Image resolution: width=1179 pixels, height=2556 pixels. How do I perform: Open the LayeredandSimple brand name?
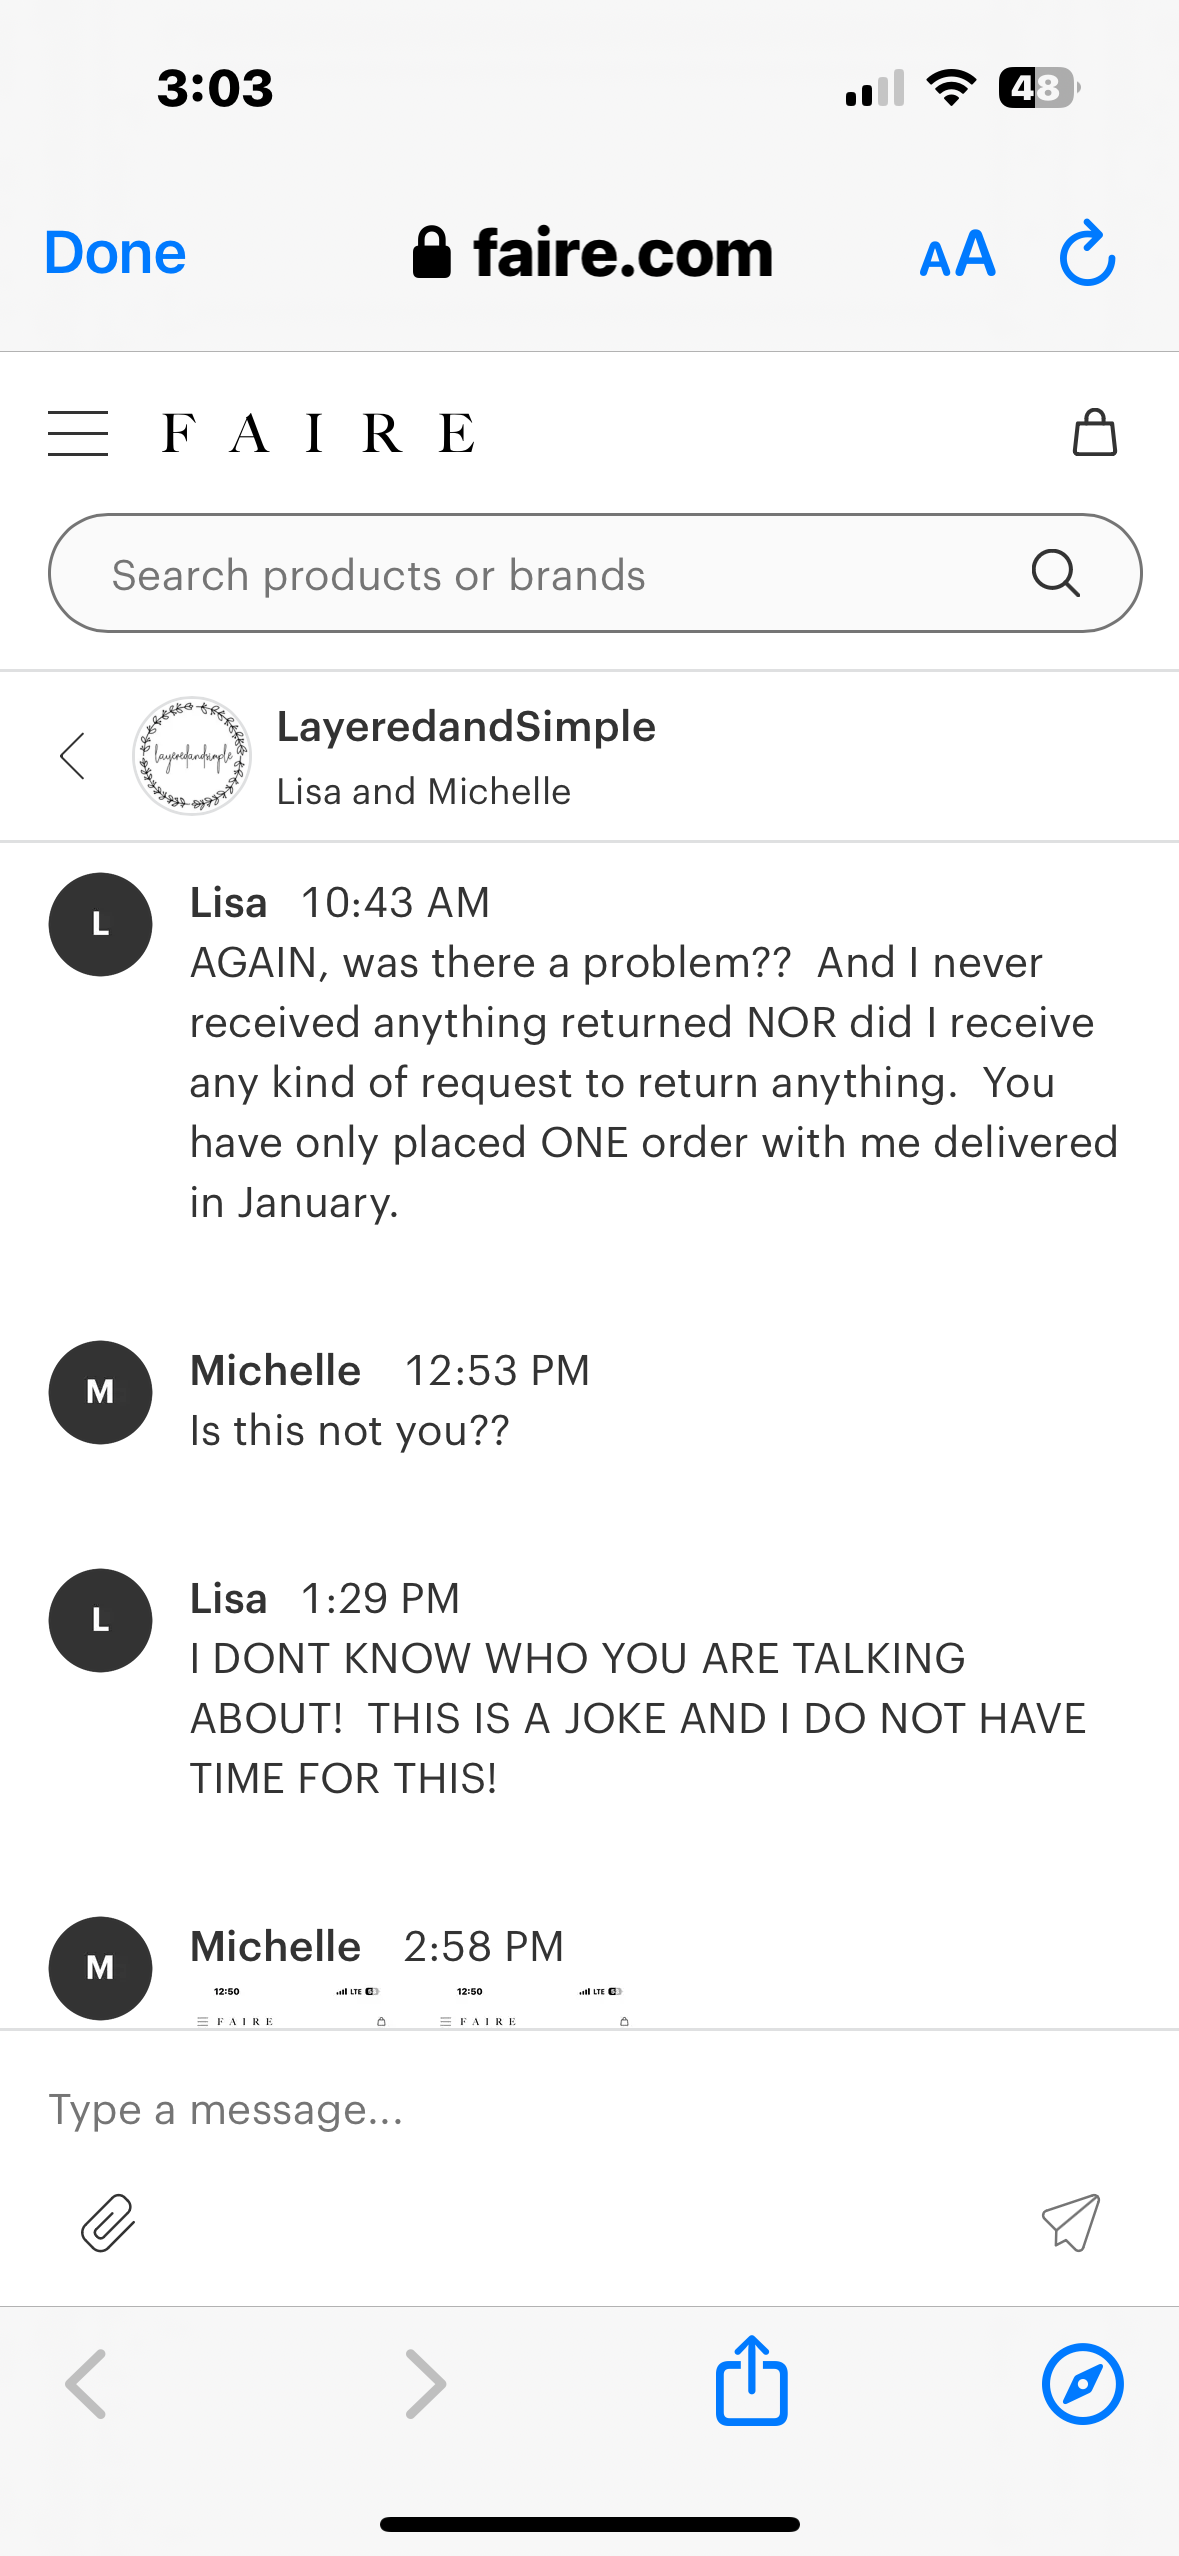[466, 727]
